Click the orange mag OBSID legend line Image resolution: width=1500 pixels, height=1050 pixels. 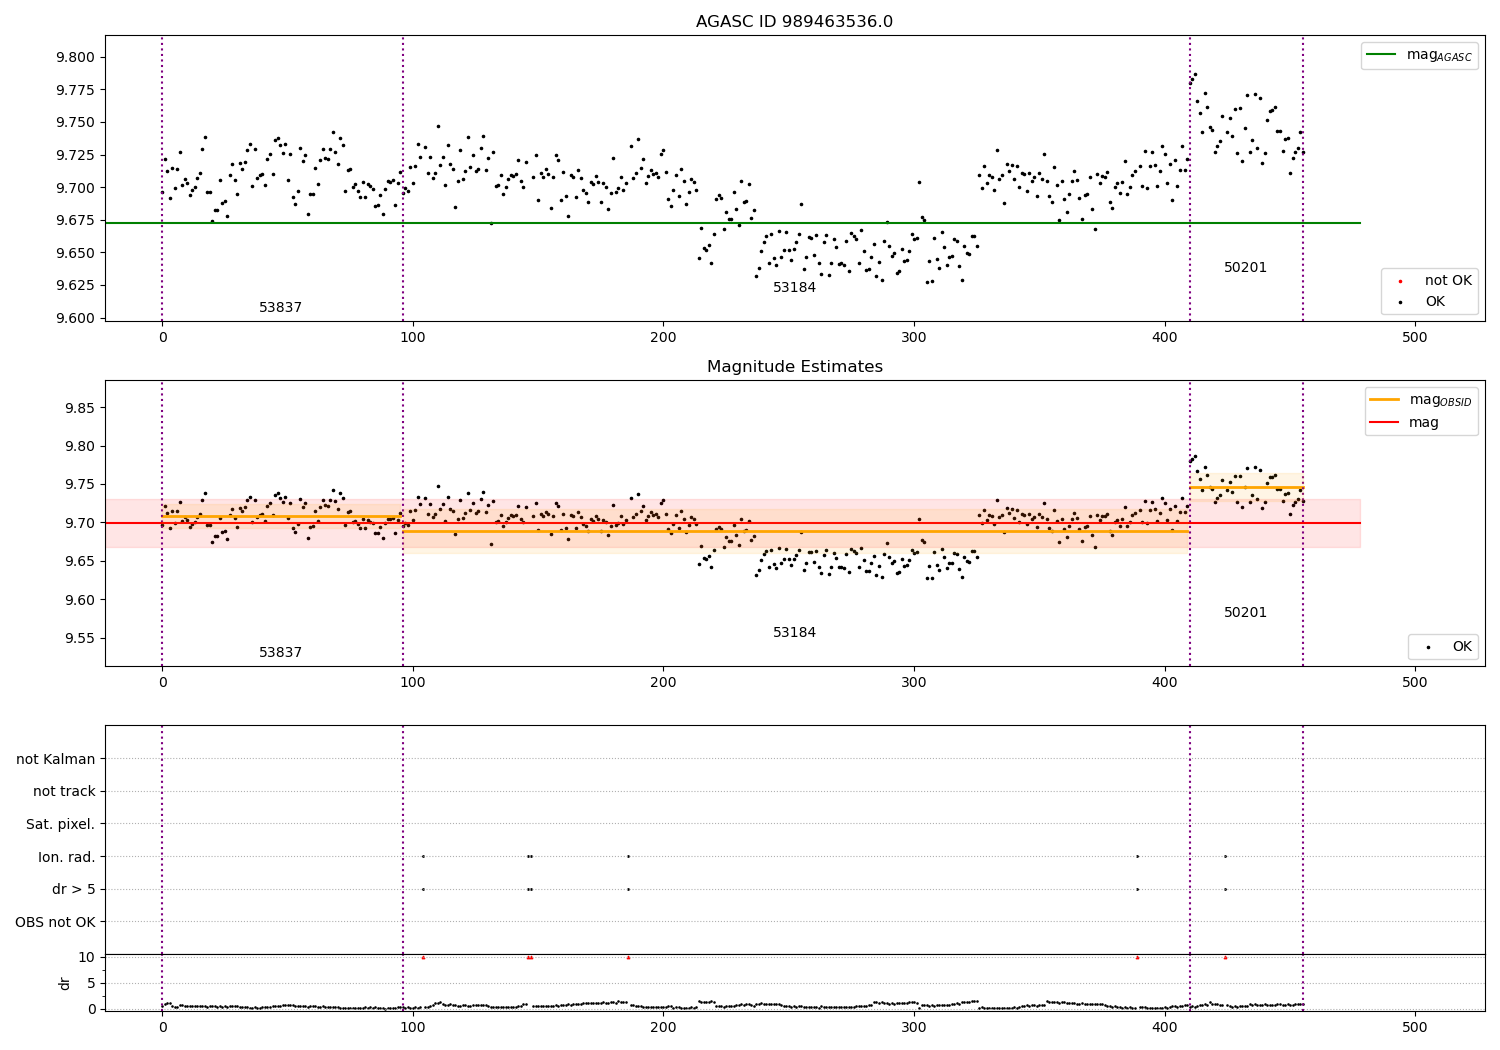(x=1385, y=399)
